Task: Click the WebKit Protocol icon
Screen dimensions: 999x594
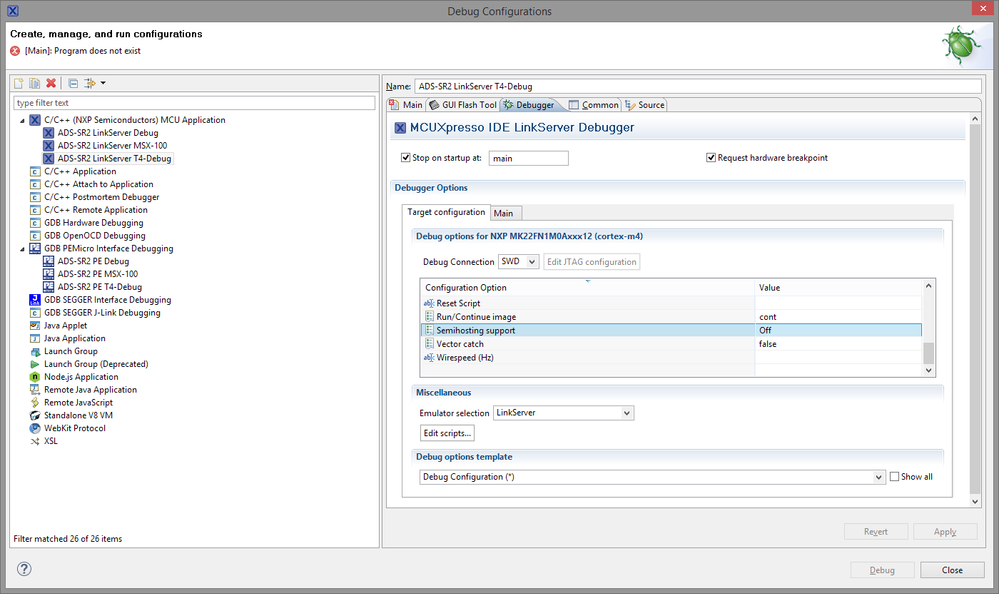Action: pyautogui.click(x=35, y=428)
